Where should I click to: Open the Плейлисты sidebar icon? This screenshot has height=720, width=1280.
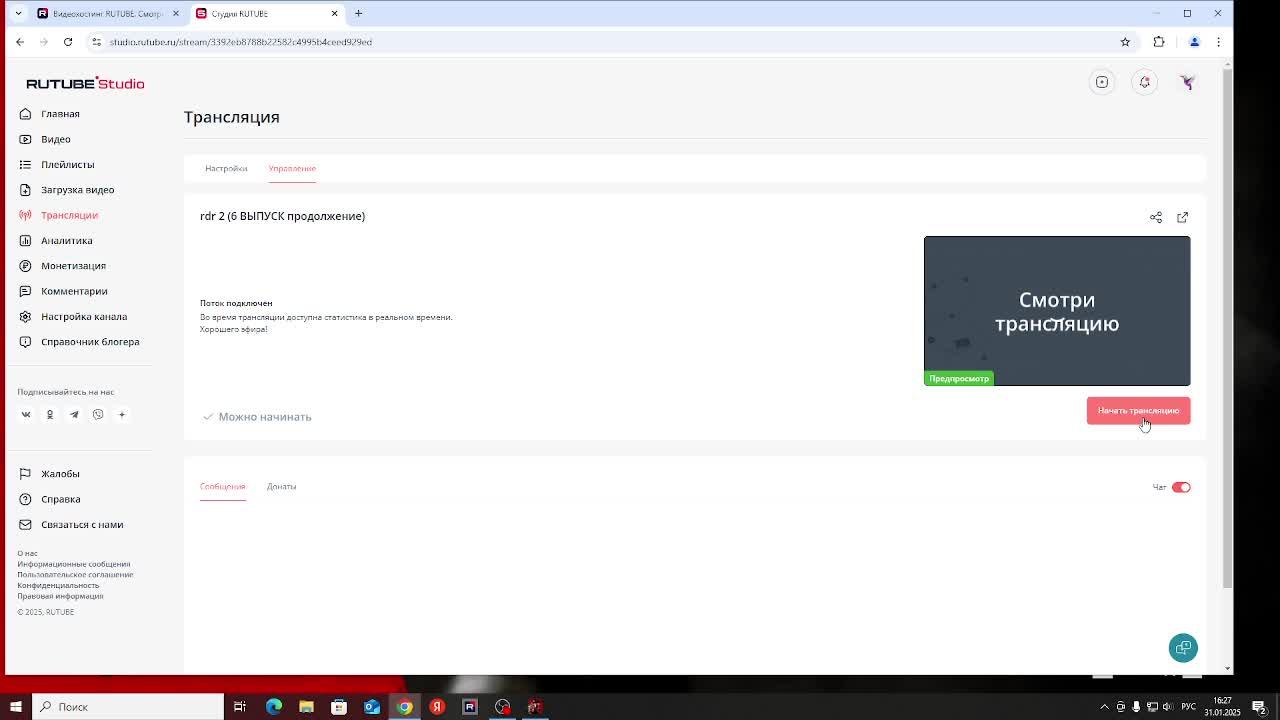(x=25, y=164)
